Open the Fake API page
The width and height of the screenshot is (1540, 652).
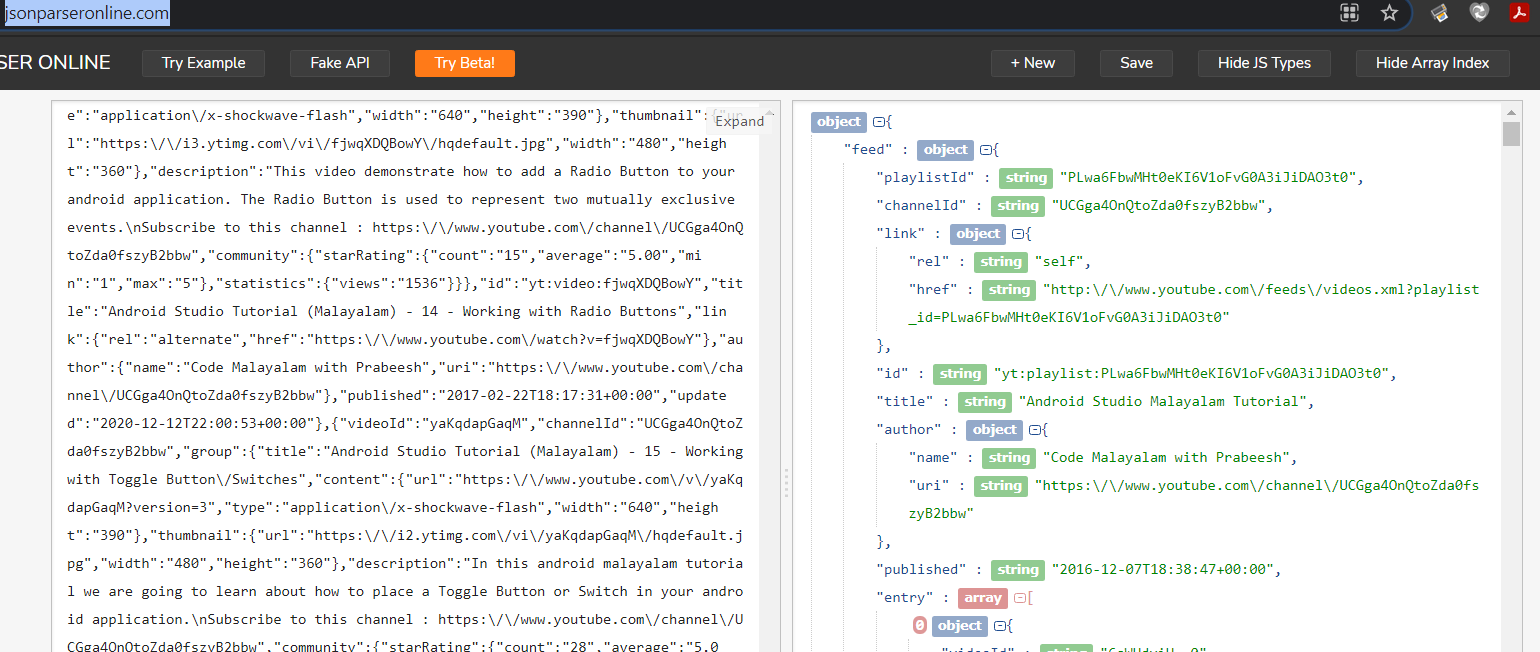click(x=340, y=63)
